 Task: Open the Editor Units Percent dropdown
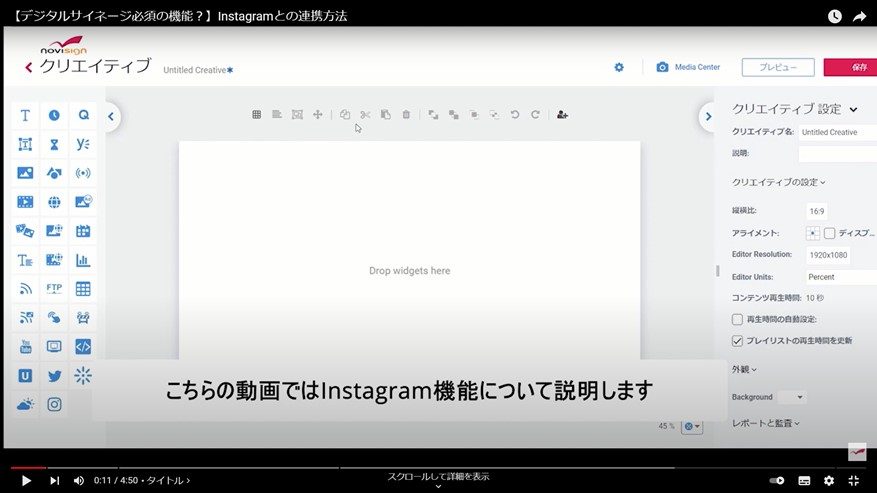840,277
